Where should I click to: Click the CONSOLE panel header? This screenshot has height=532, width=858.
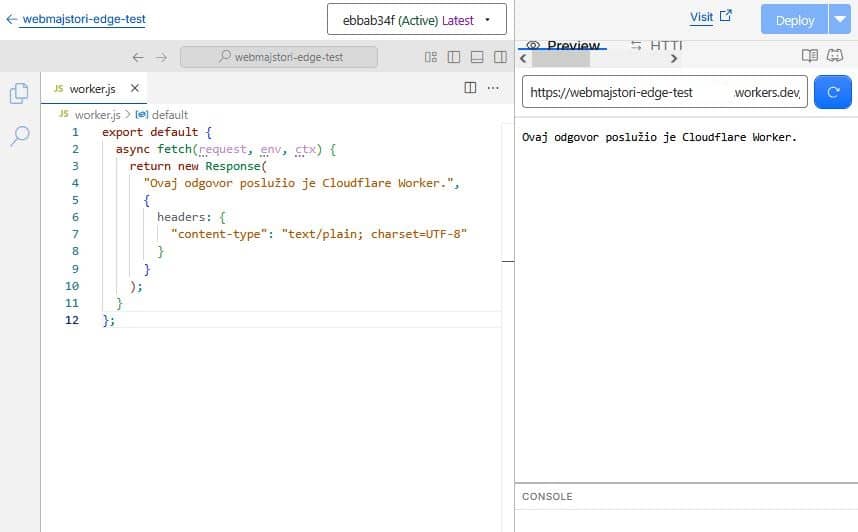pos(547,496)
